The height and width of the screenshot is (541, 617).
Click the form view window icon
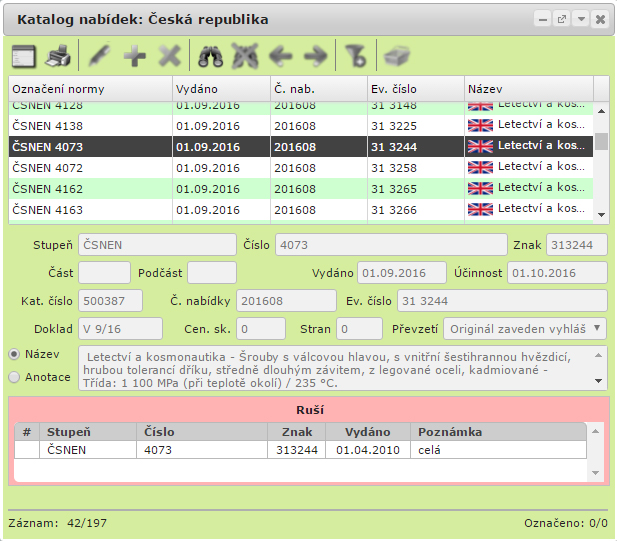[23, 56]
